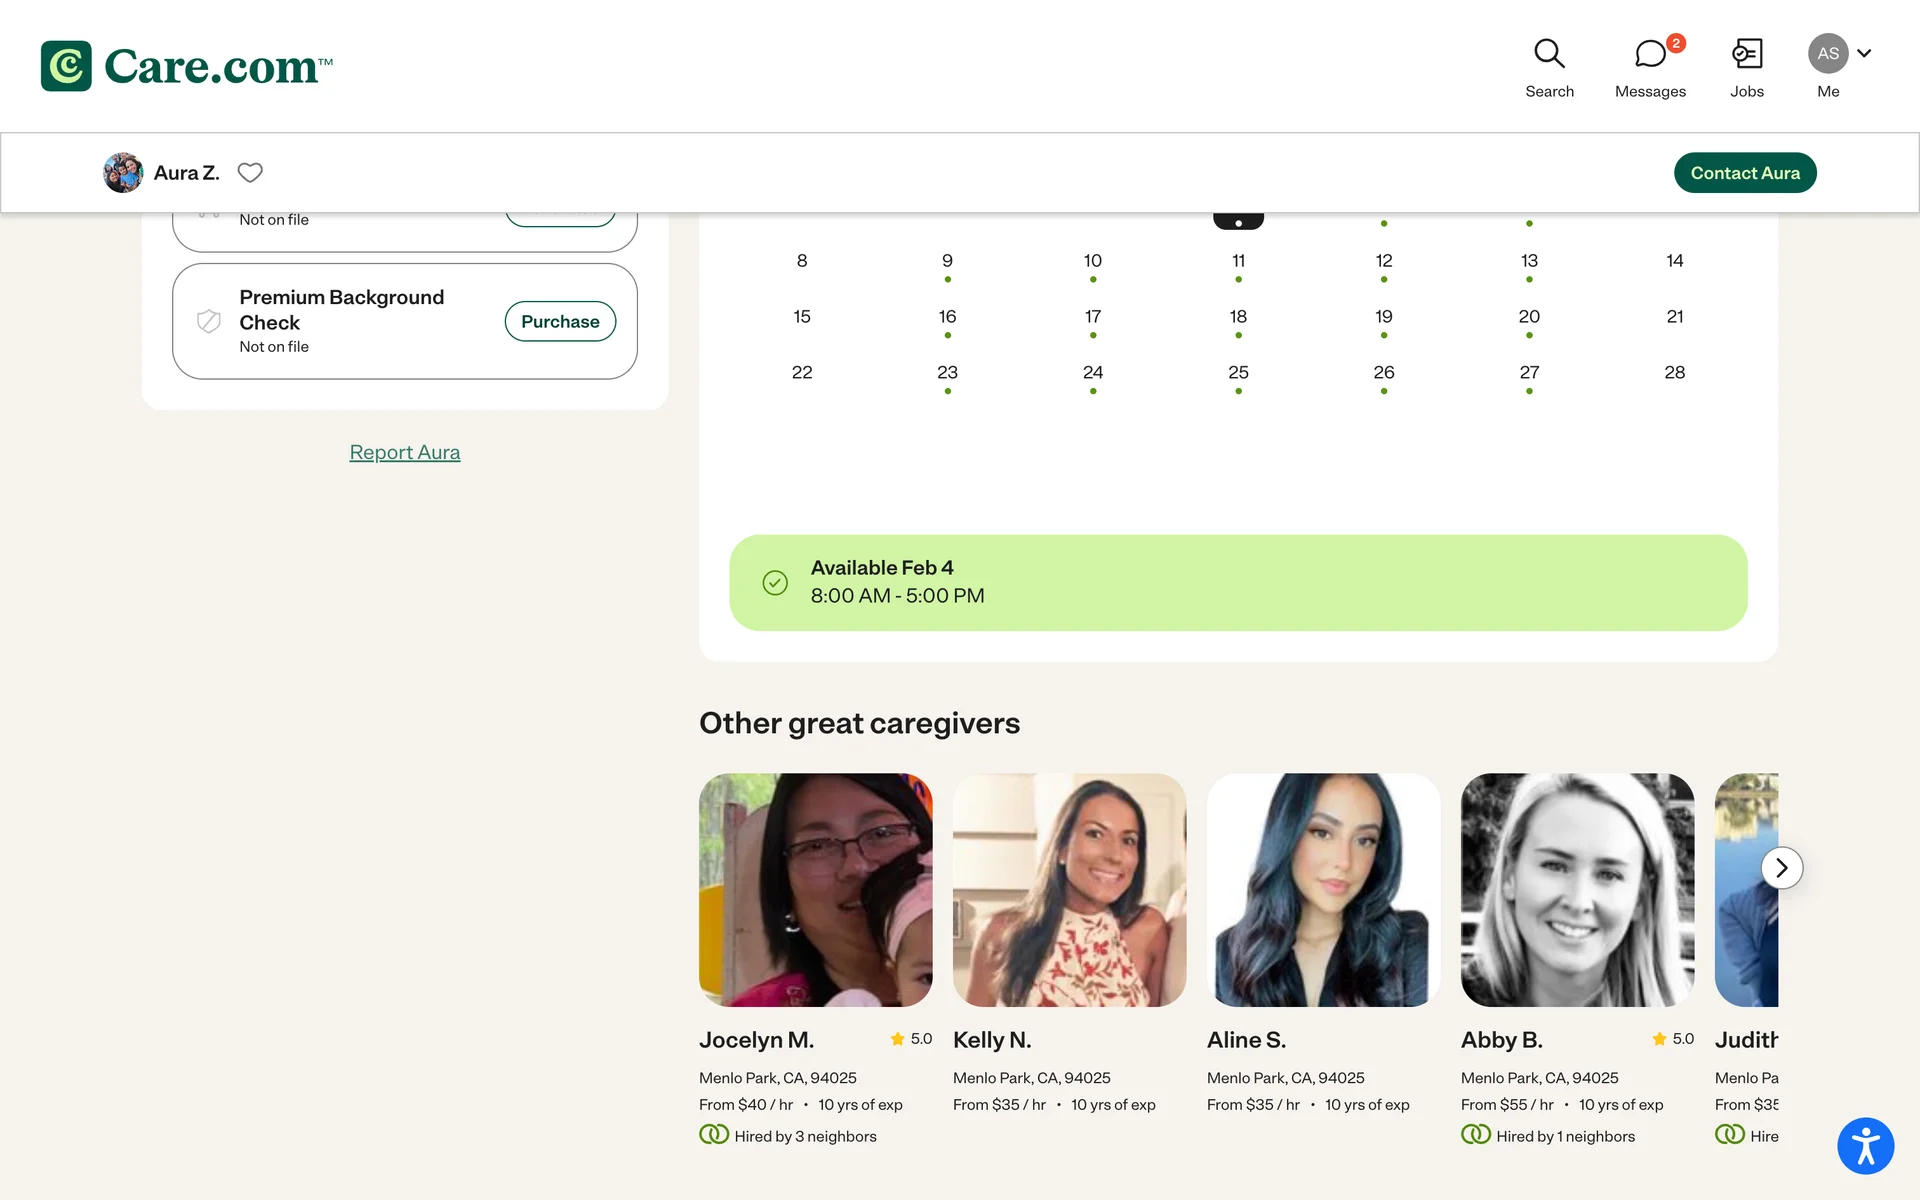Viewport: 1920px width, 1200px height.
Task: Open Aline S.'s profile name
Action: pyautogui.click(x=1246, y=1040)
